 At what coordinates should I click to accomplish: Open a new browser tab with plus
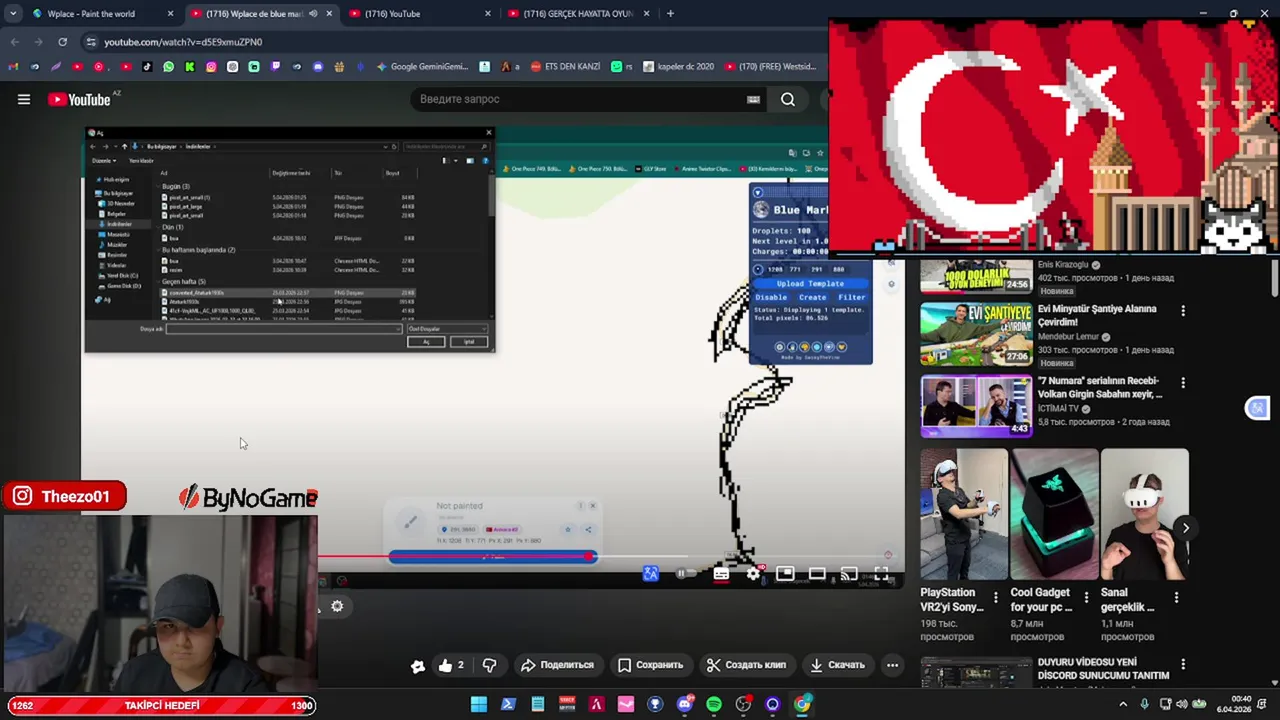(x=670, y=14)
